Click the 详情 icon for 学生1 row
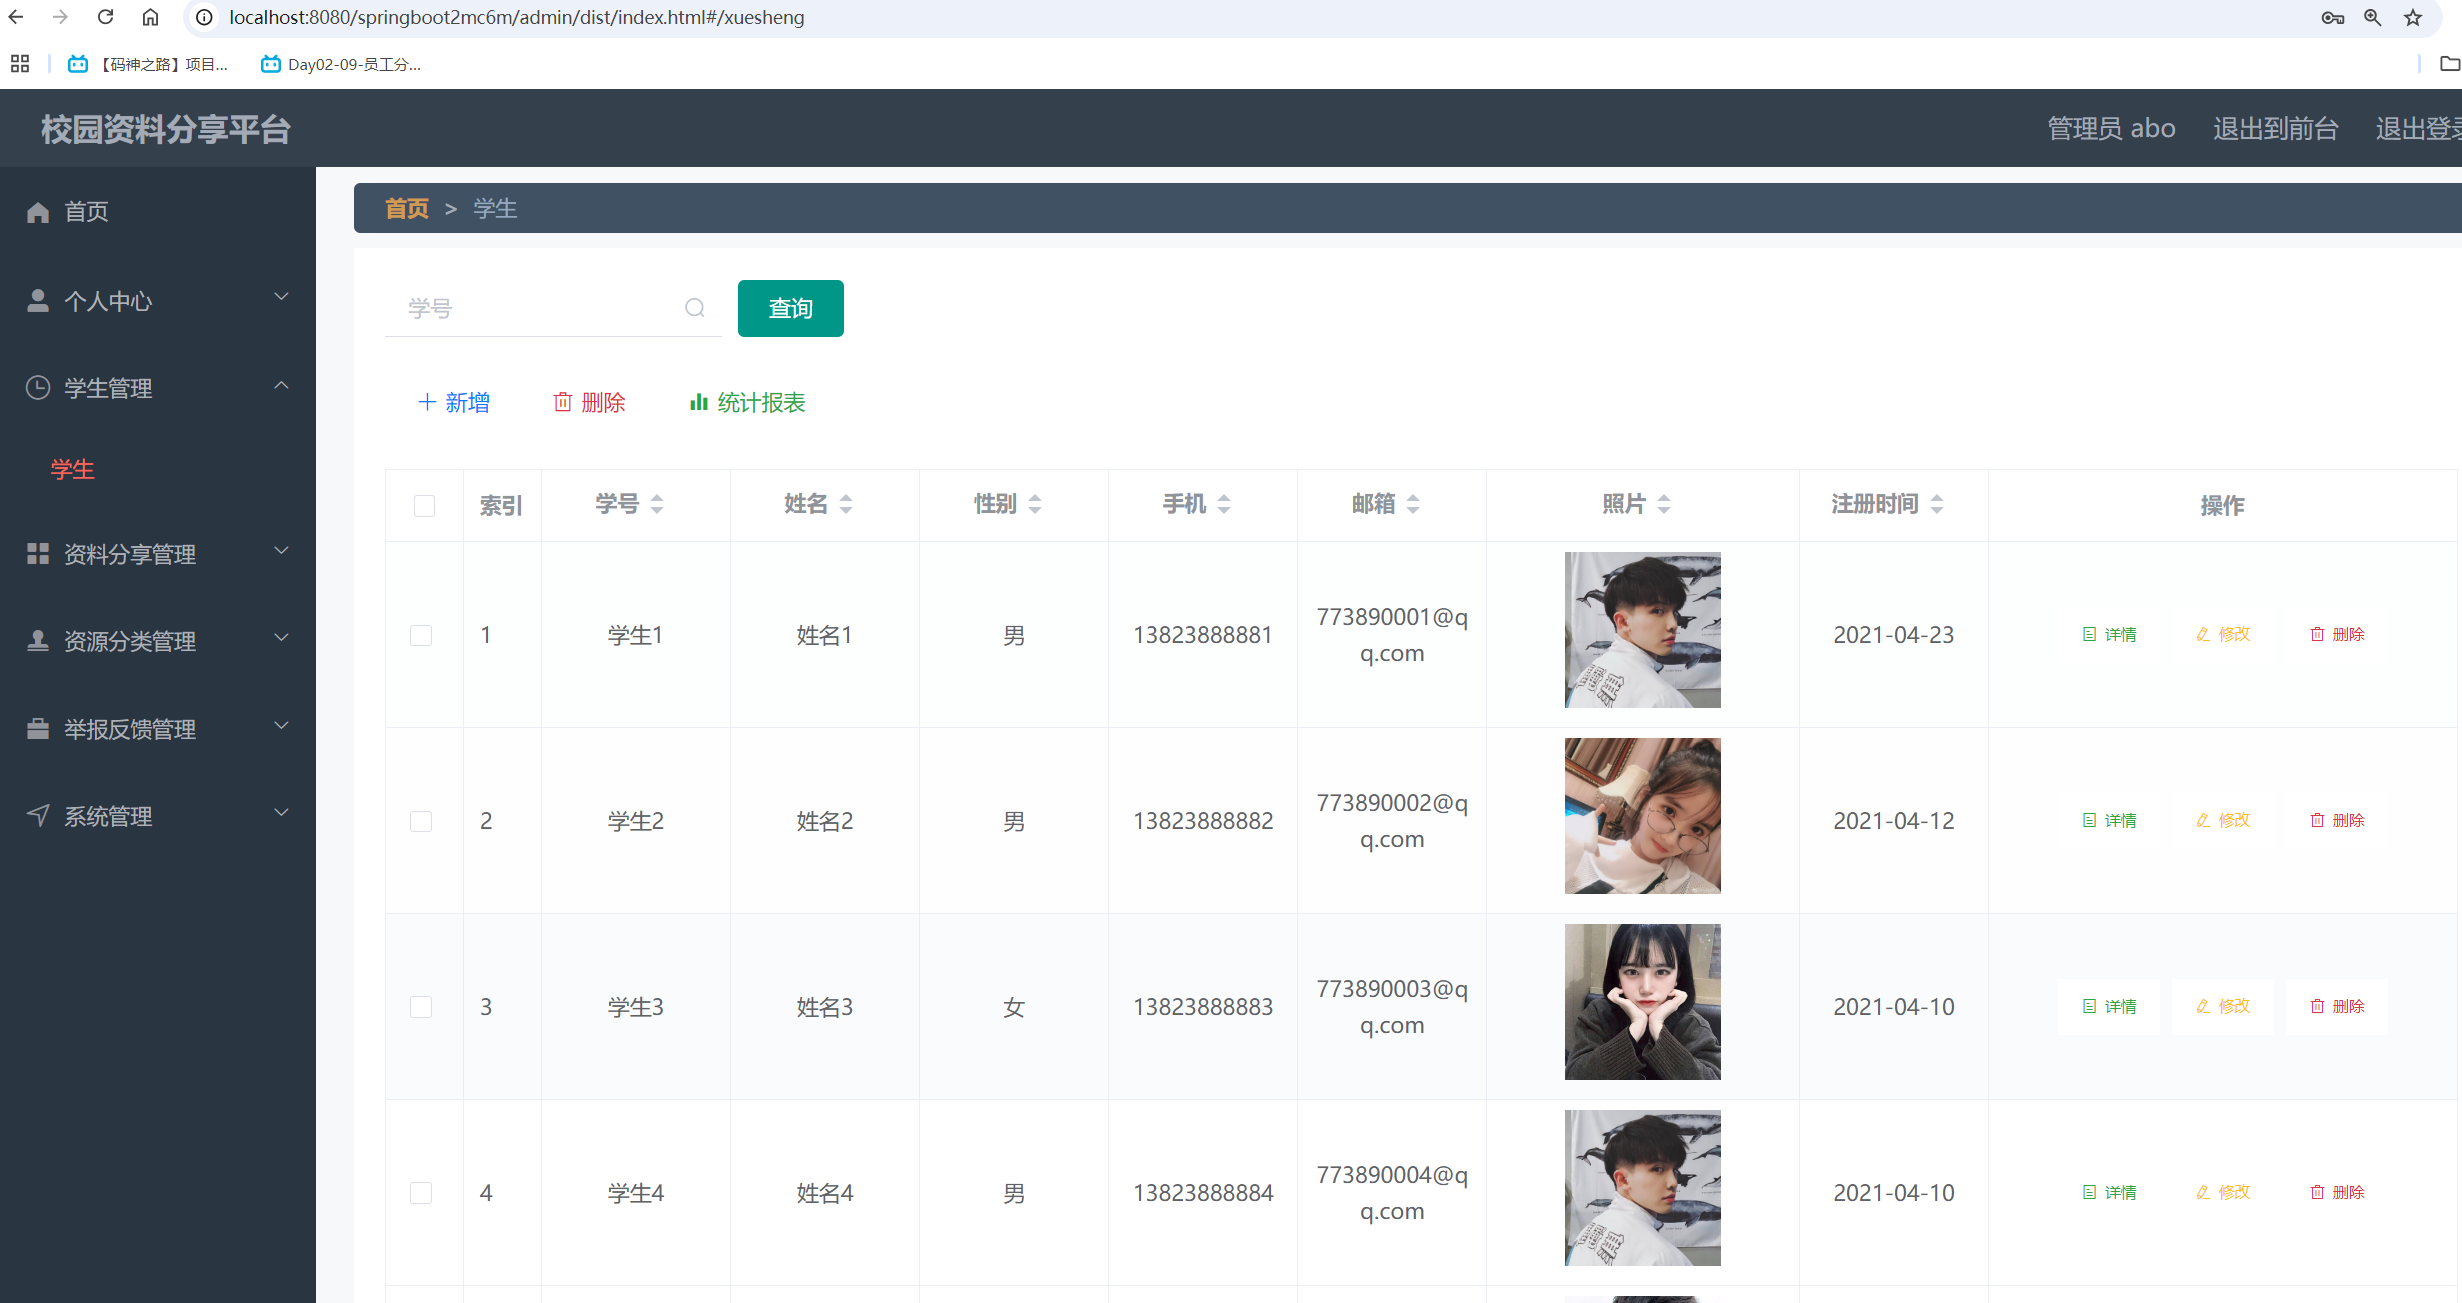The image size is (2462, 1303). 2089,634
